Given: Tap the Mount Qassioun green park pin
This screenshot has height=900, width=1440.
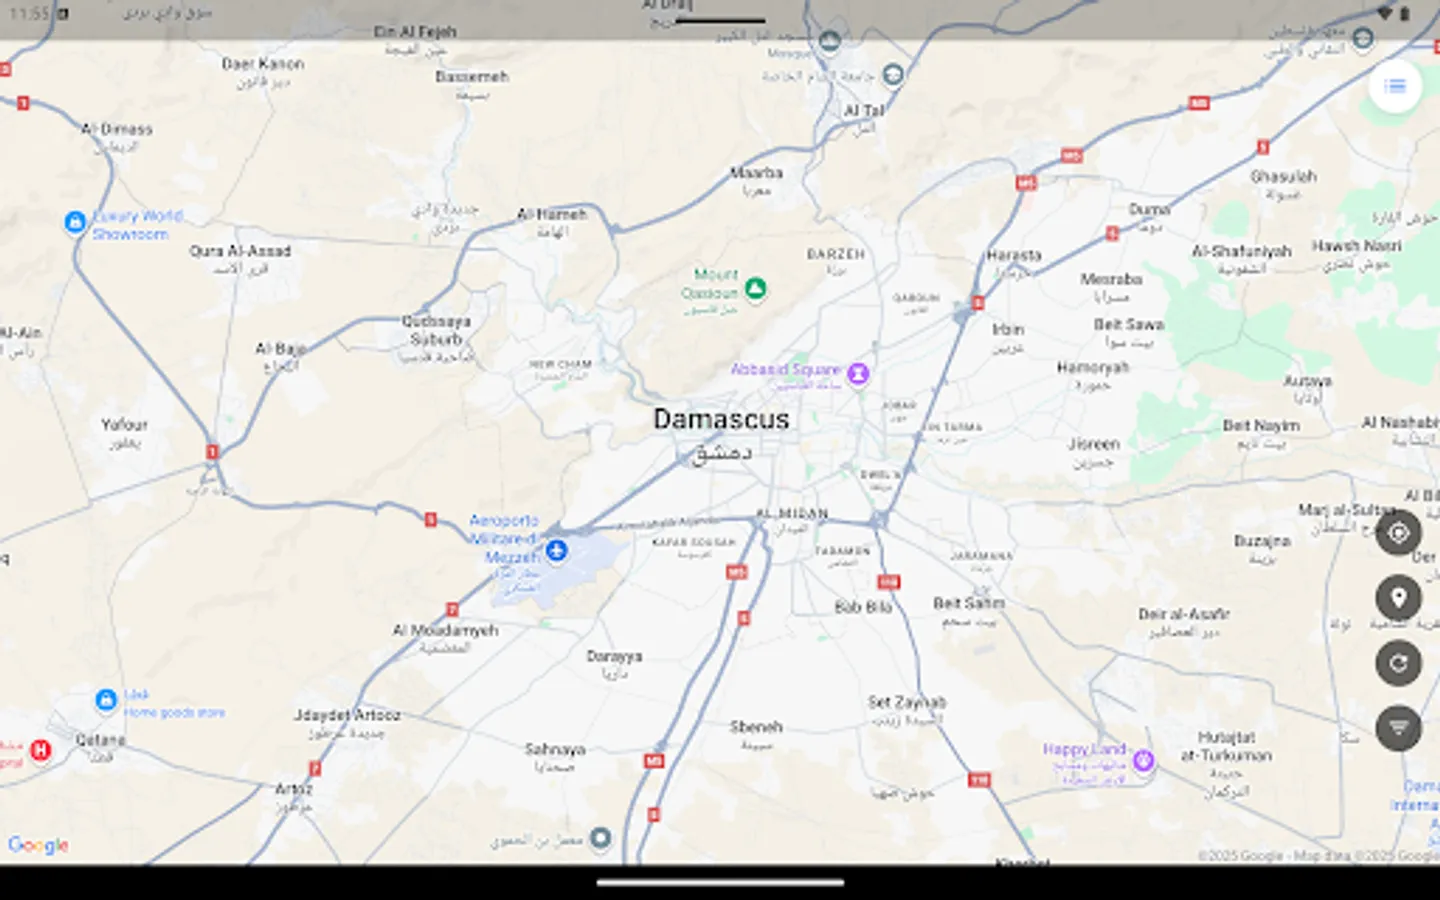Looking at the screenshot, I should coord(755,289).
